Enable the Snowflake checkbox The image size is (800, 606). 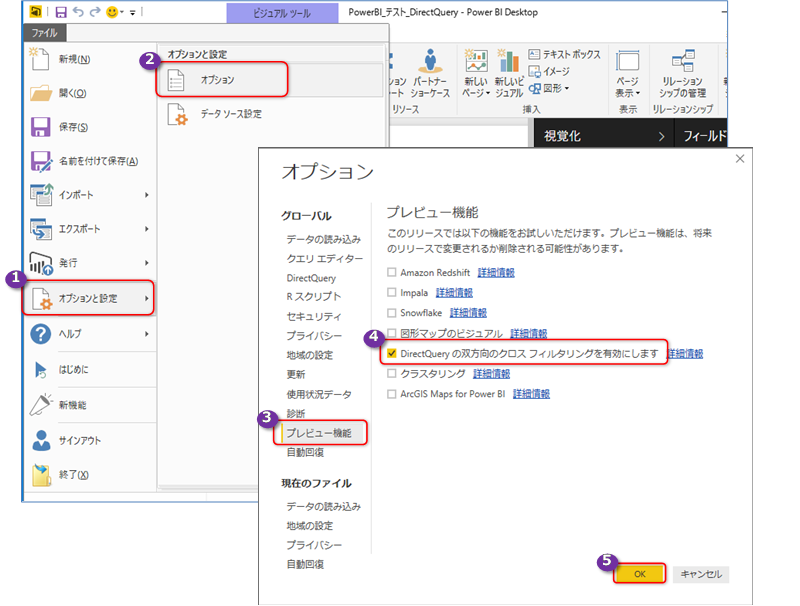391,313
